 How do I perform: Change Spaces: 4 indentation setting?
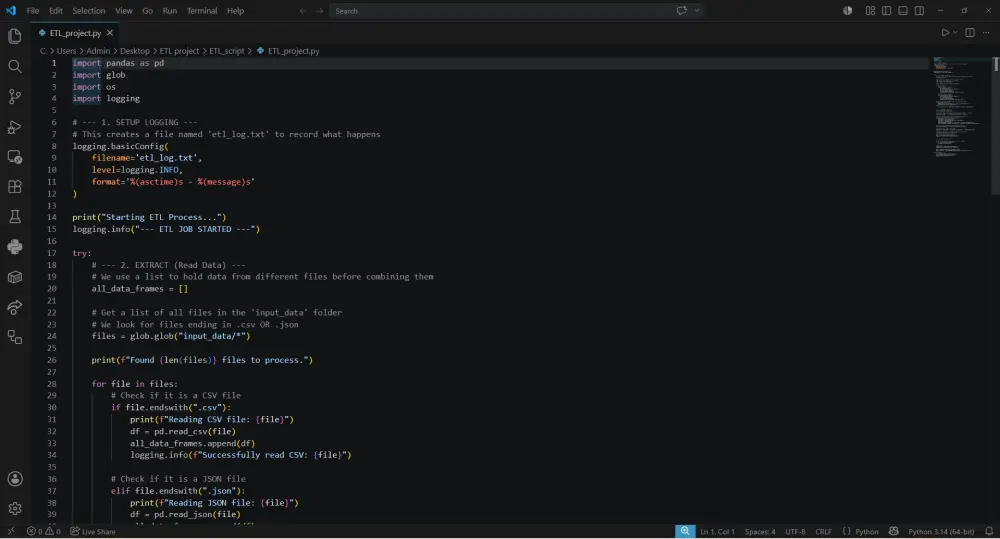pyautogui.click(x=760, y=531)
